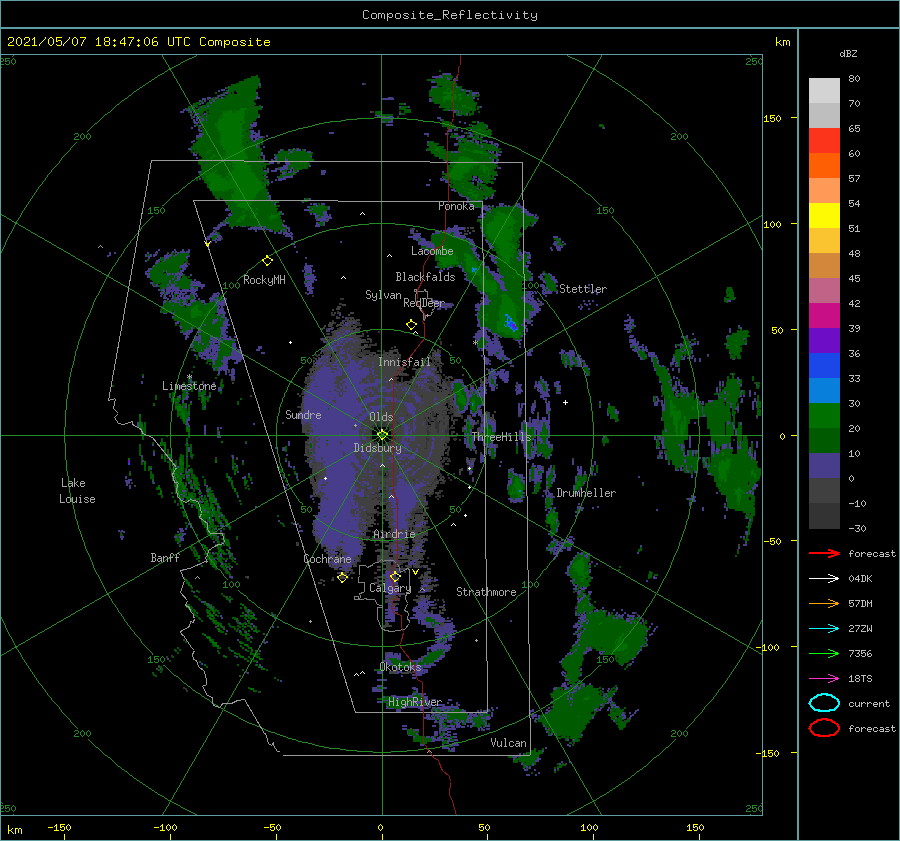Click the red forecast ellipse legend icon
Image resolution: width=900 pixels, height=841 pixels.
tap(824, 728)
